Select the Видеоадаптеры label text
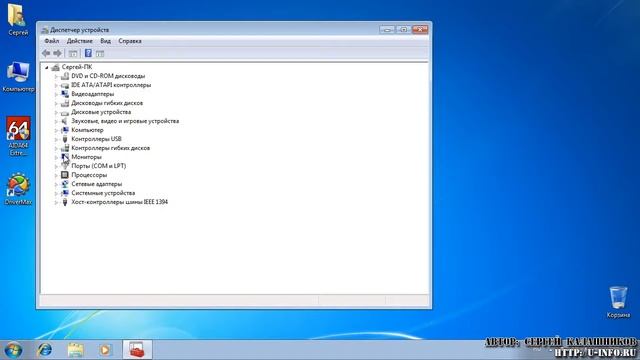Viewport: 640px width, 360px height. (93, 94)
